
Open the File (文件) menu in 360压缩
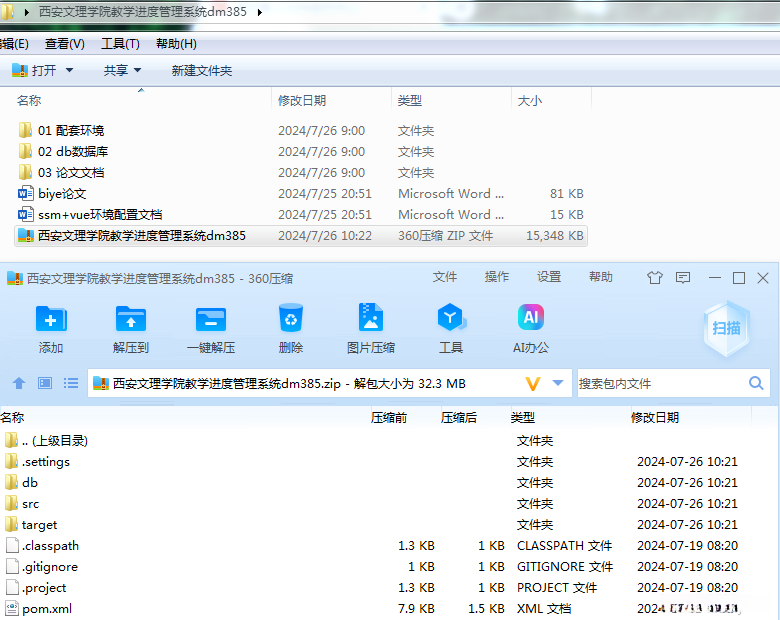click(x=445, y=277)
